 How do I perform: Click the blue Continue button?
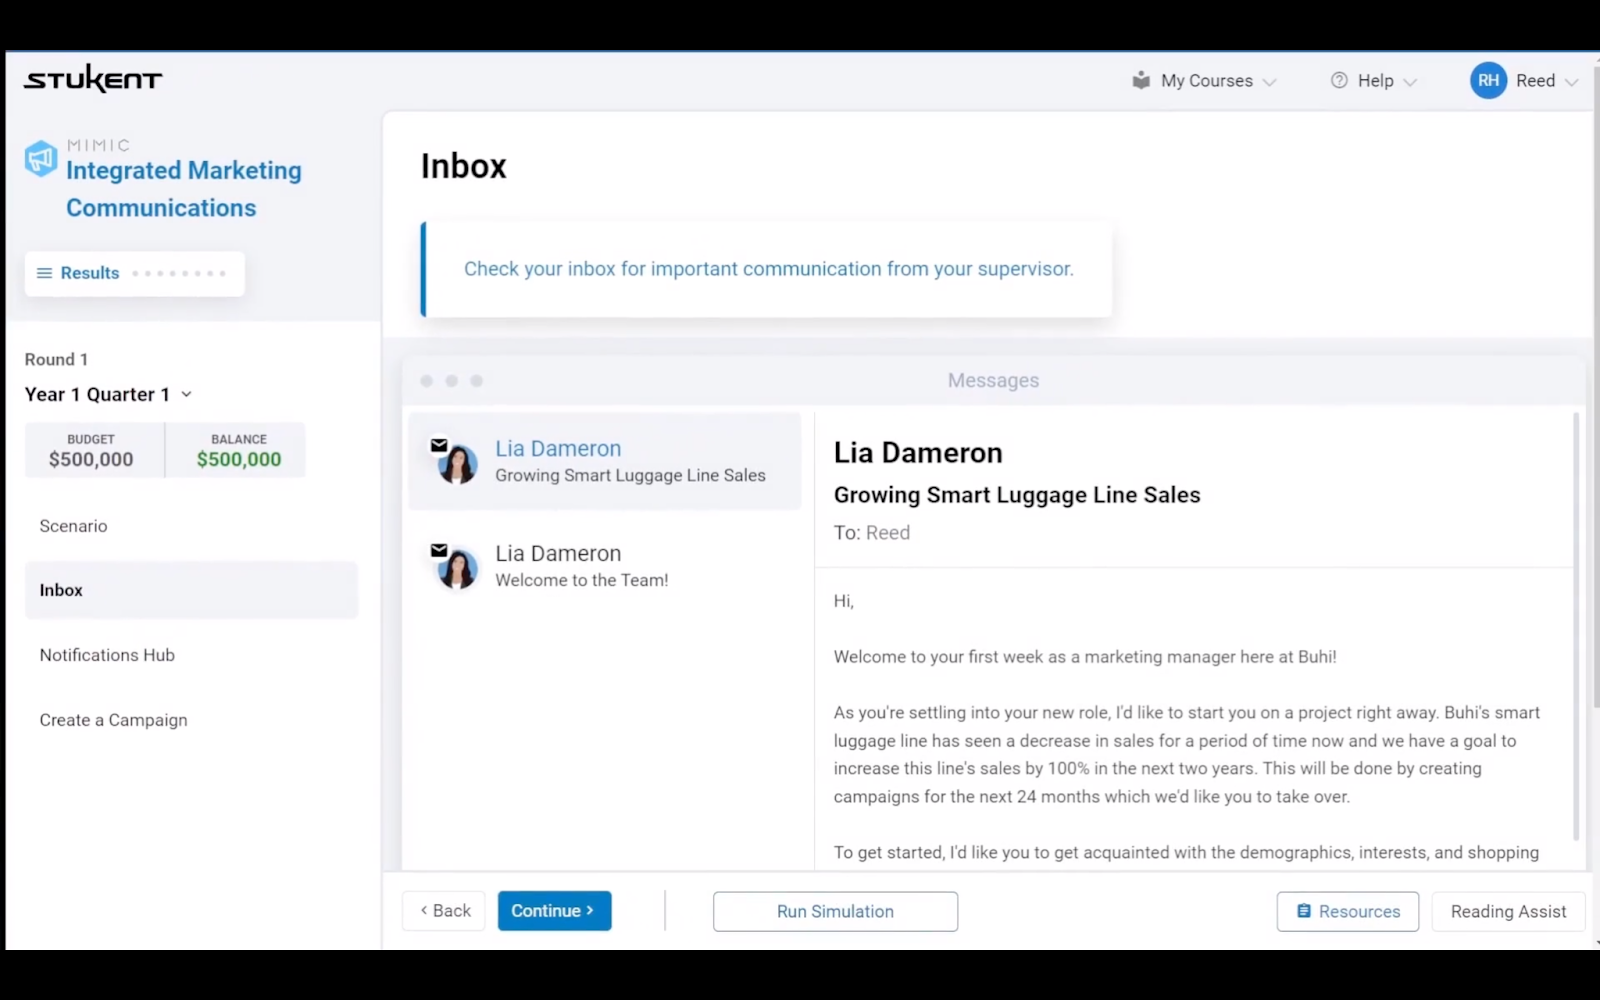click(555, 911)
